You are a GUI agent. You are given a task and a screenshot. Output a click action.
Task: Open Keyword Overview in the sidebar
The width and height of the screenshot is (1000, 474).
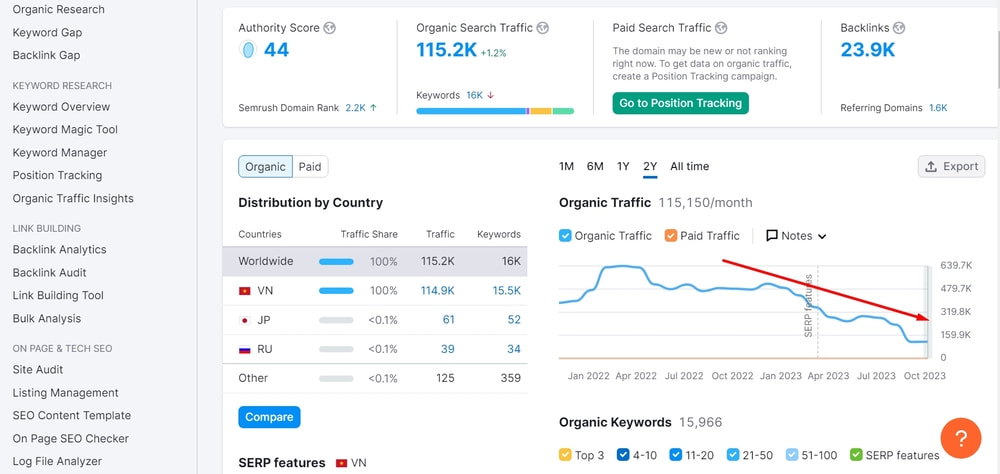pyautogui.click(x=61, y=107)
